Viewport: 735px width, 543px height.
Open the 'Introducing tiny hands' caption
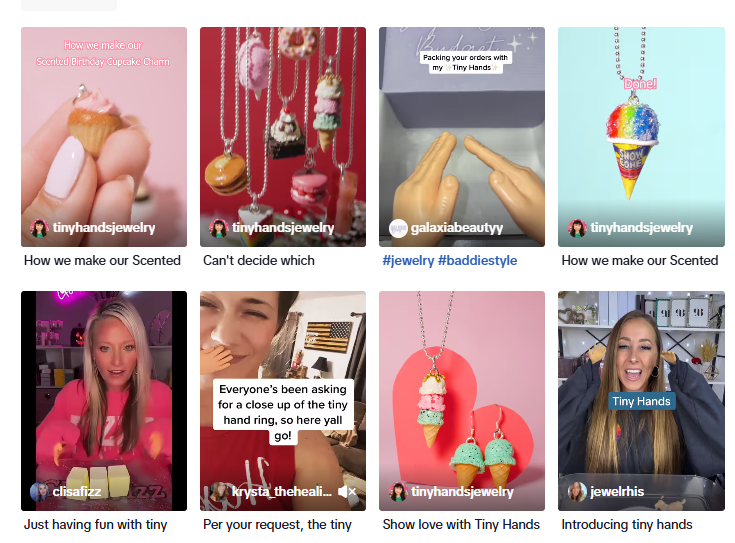pyautogui.click(x=627, y=524)
